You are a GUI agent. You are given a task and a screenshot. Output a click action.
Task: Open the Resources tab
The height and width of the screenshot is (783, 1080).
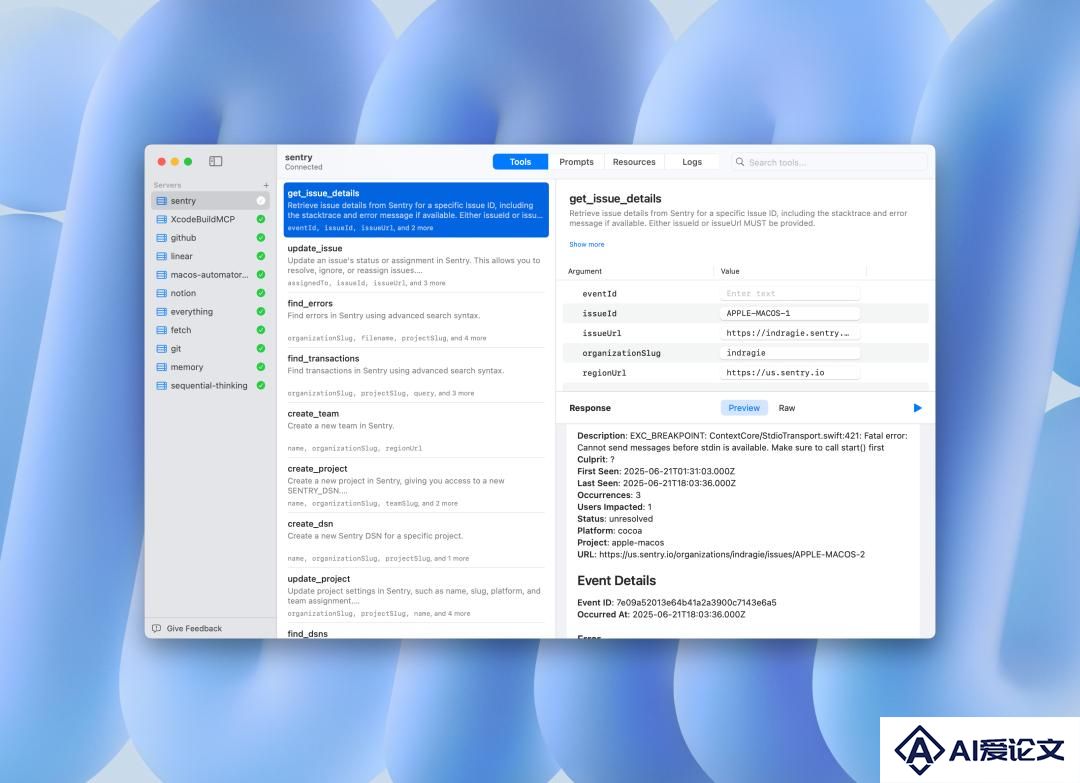(634, 163)
